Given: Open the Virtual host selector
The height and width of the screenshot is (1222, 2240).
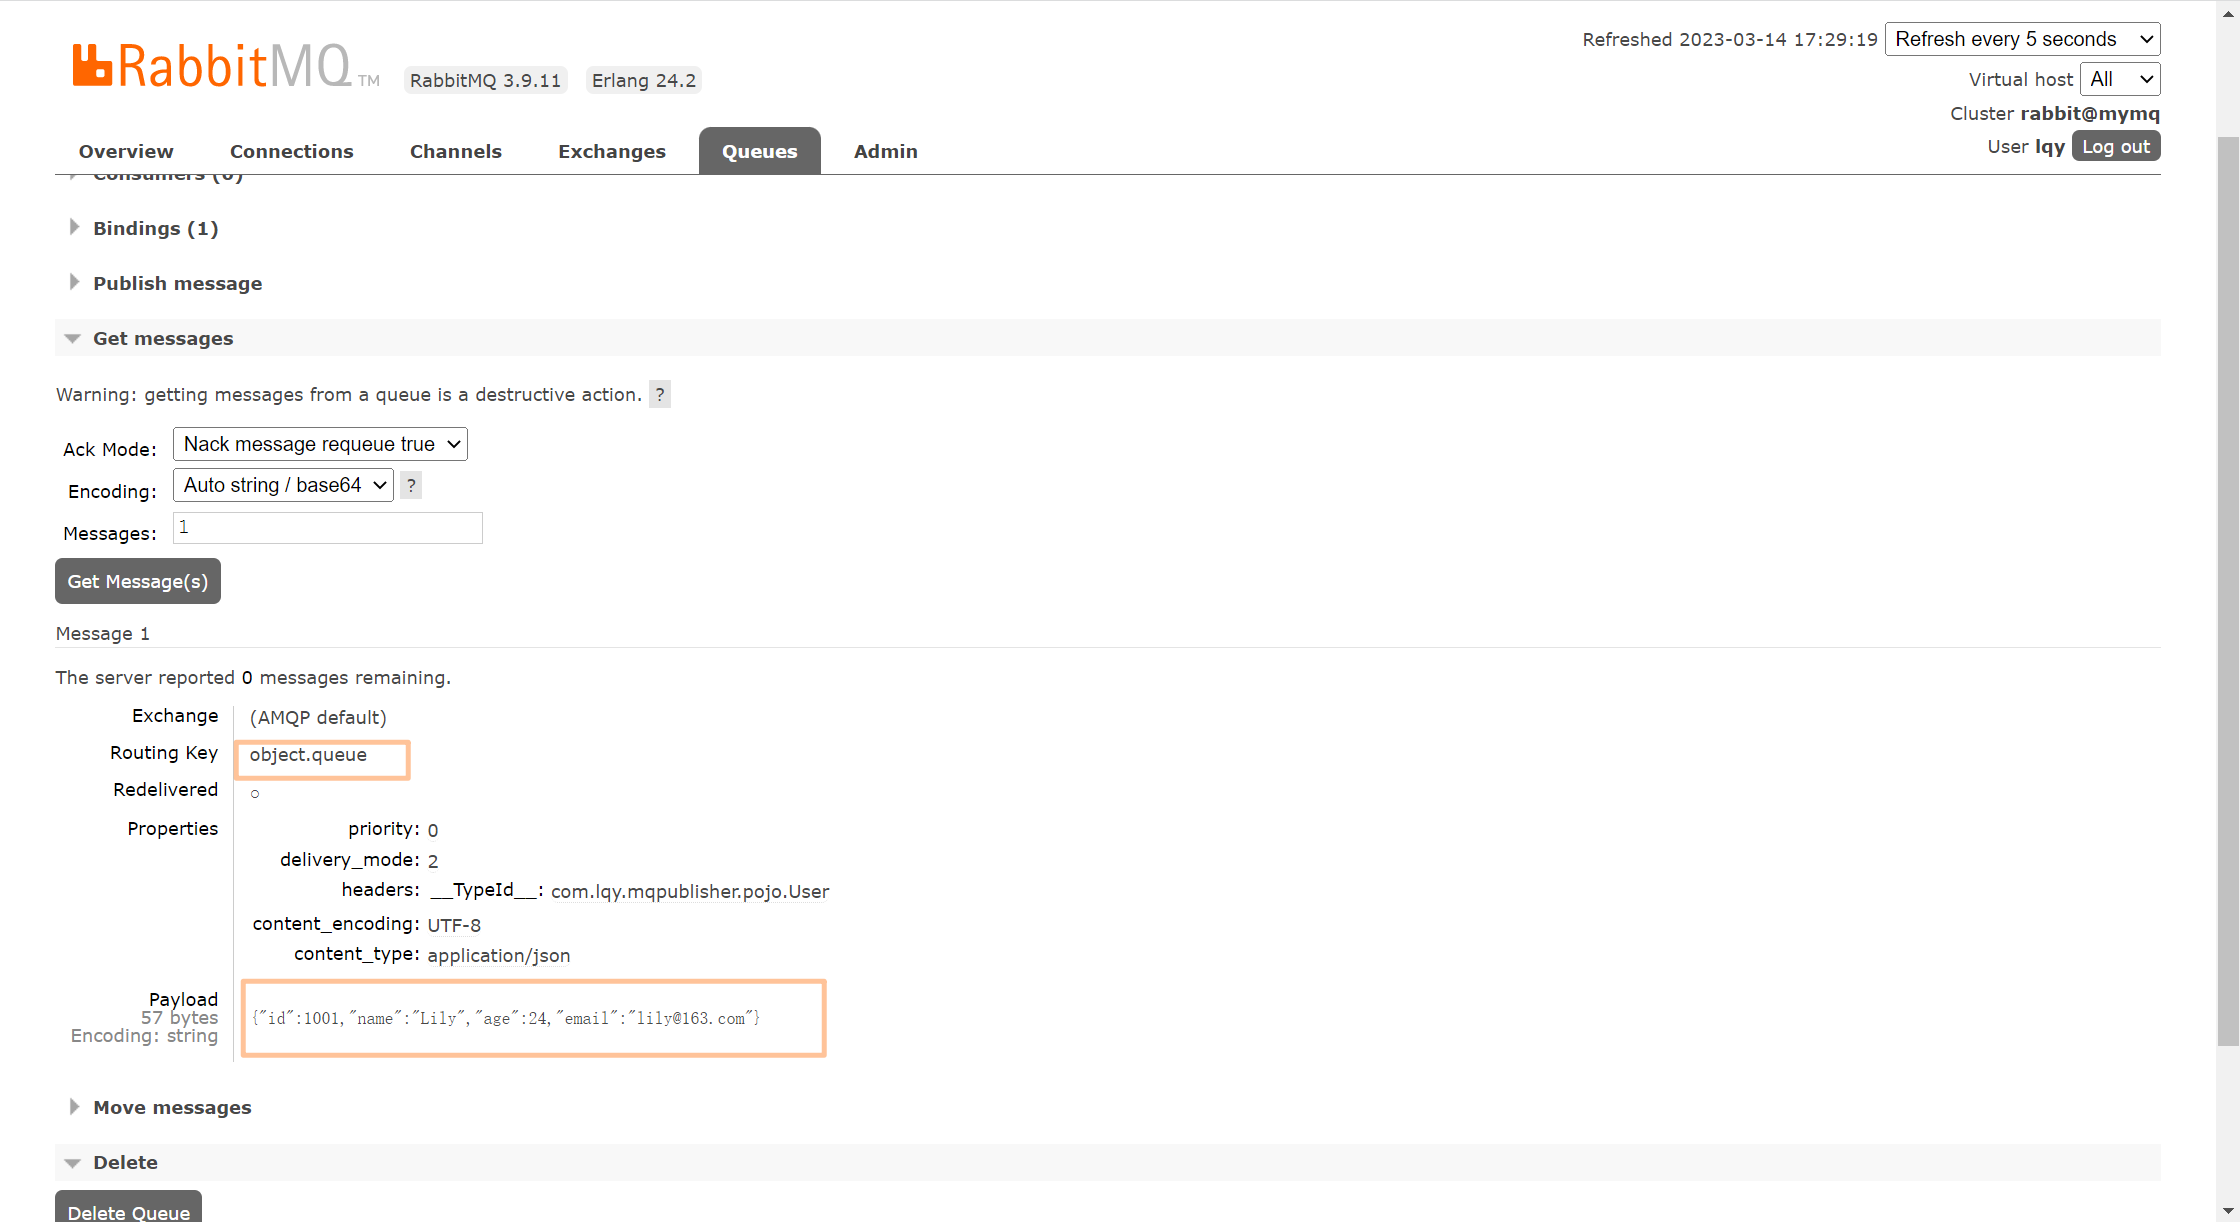Looking at the screenshot, I should [2119, 79].
